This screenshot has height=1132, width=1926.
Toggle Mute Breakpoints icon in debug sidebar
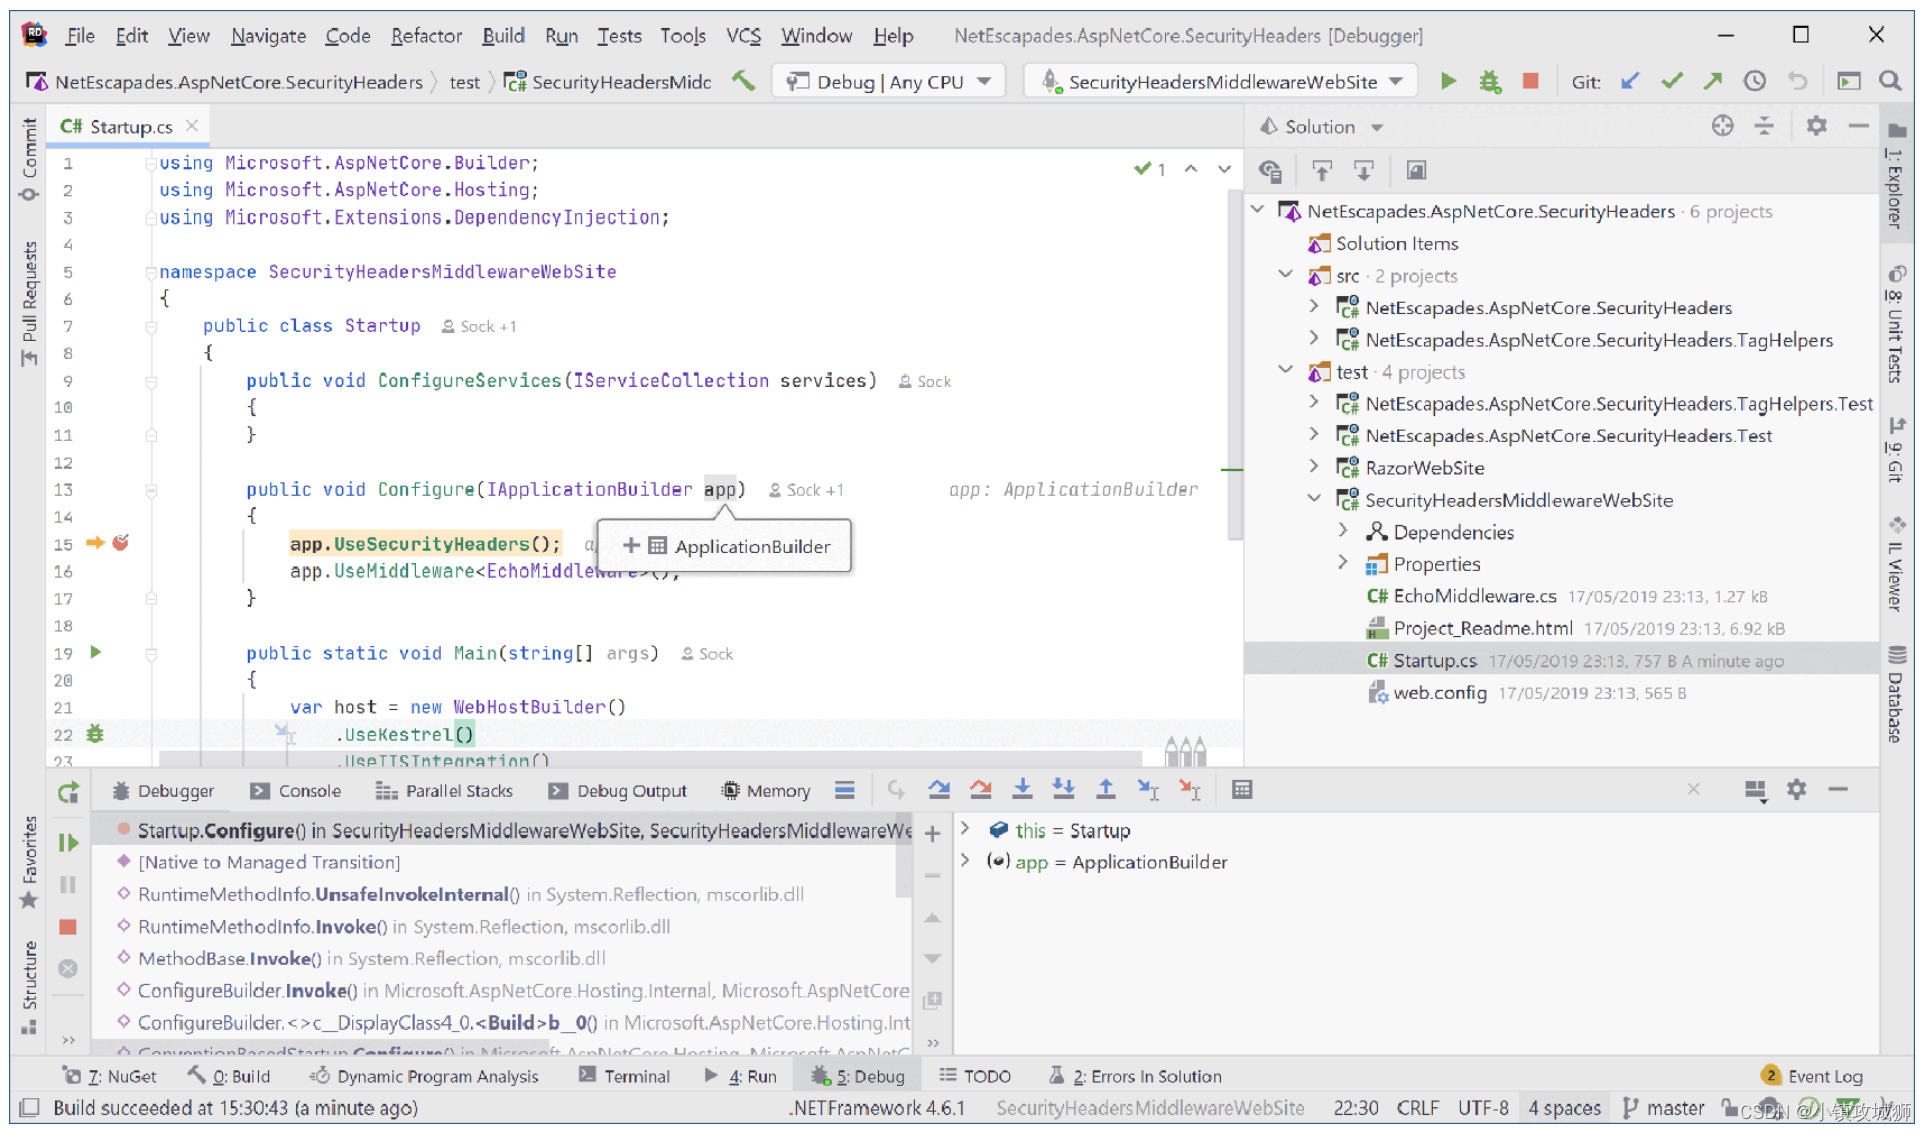(68, 968)
